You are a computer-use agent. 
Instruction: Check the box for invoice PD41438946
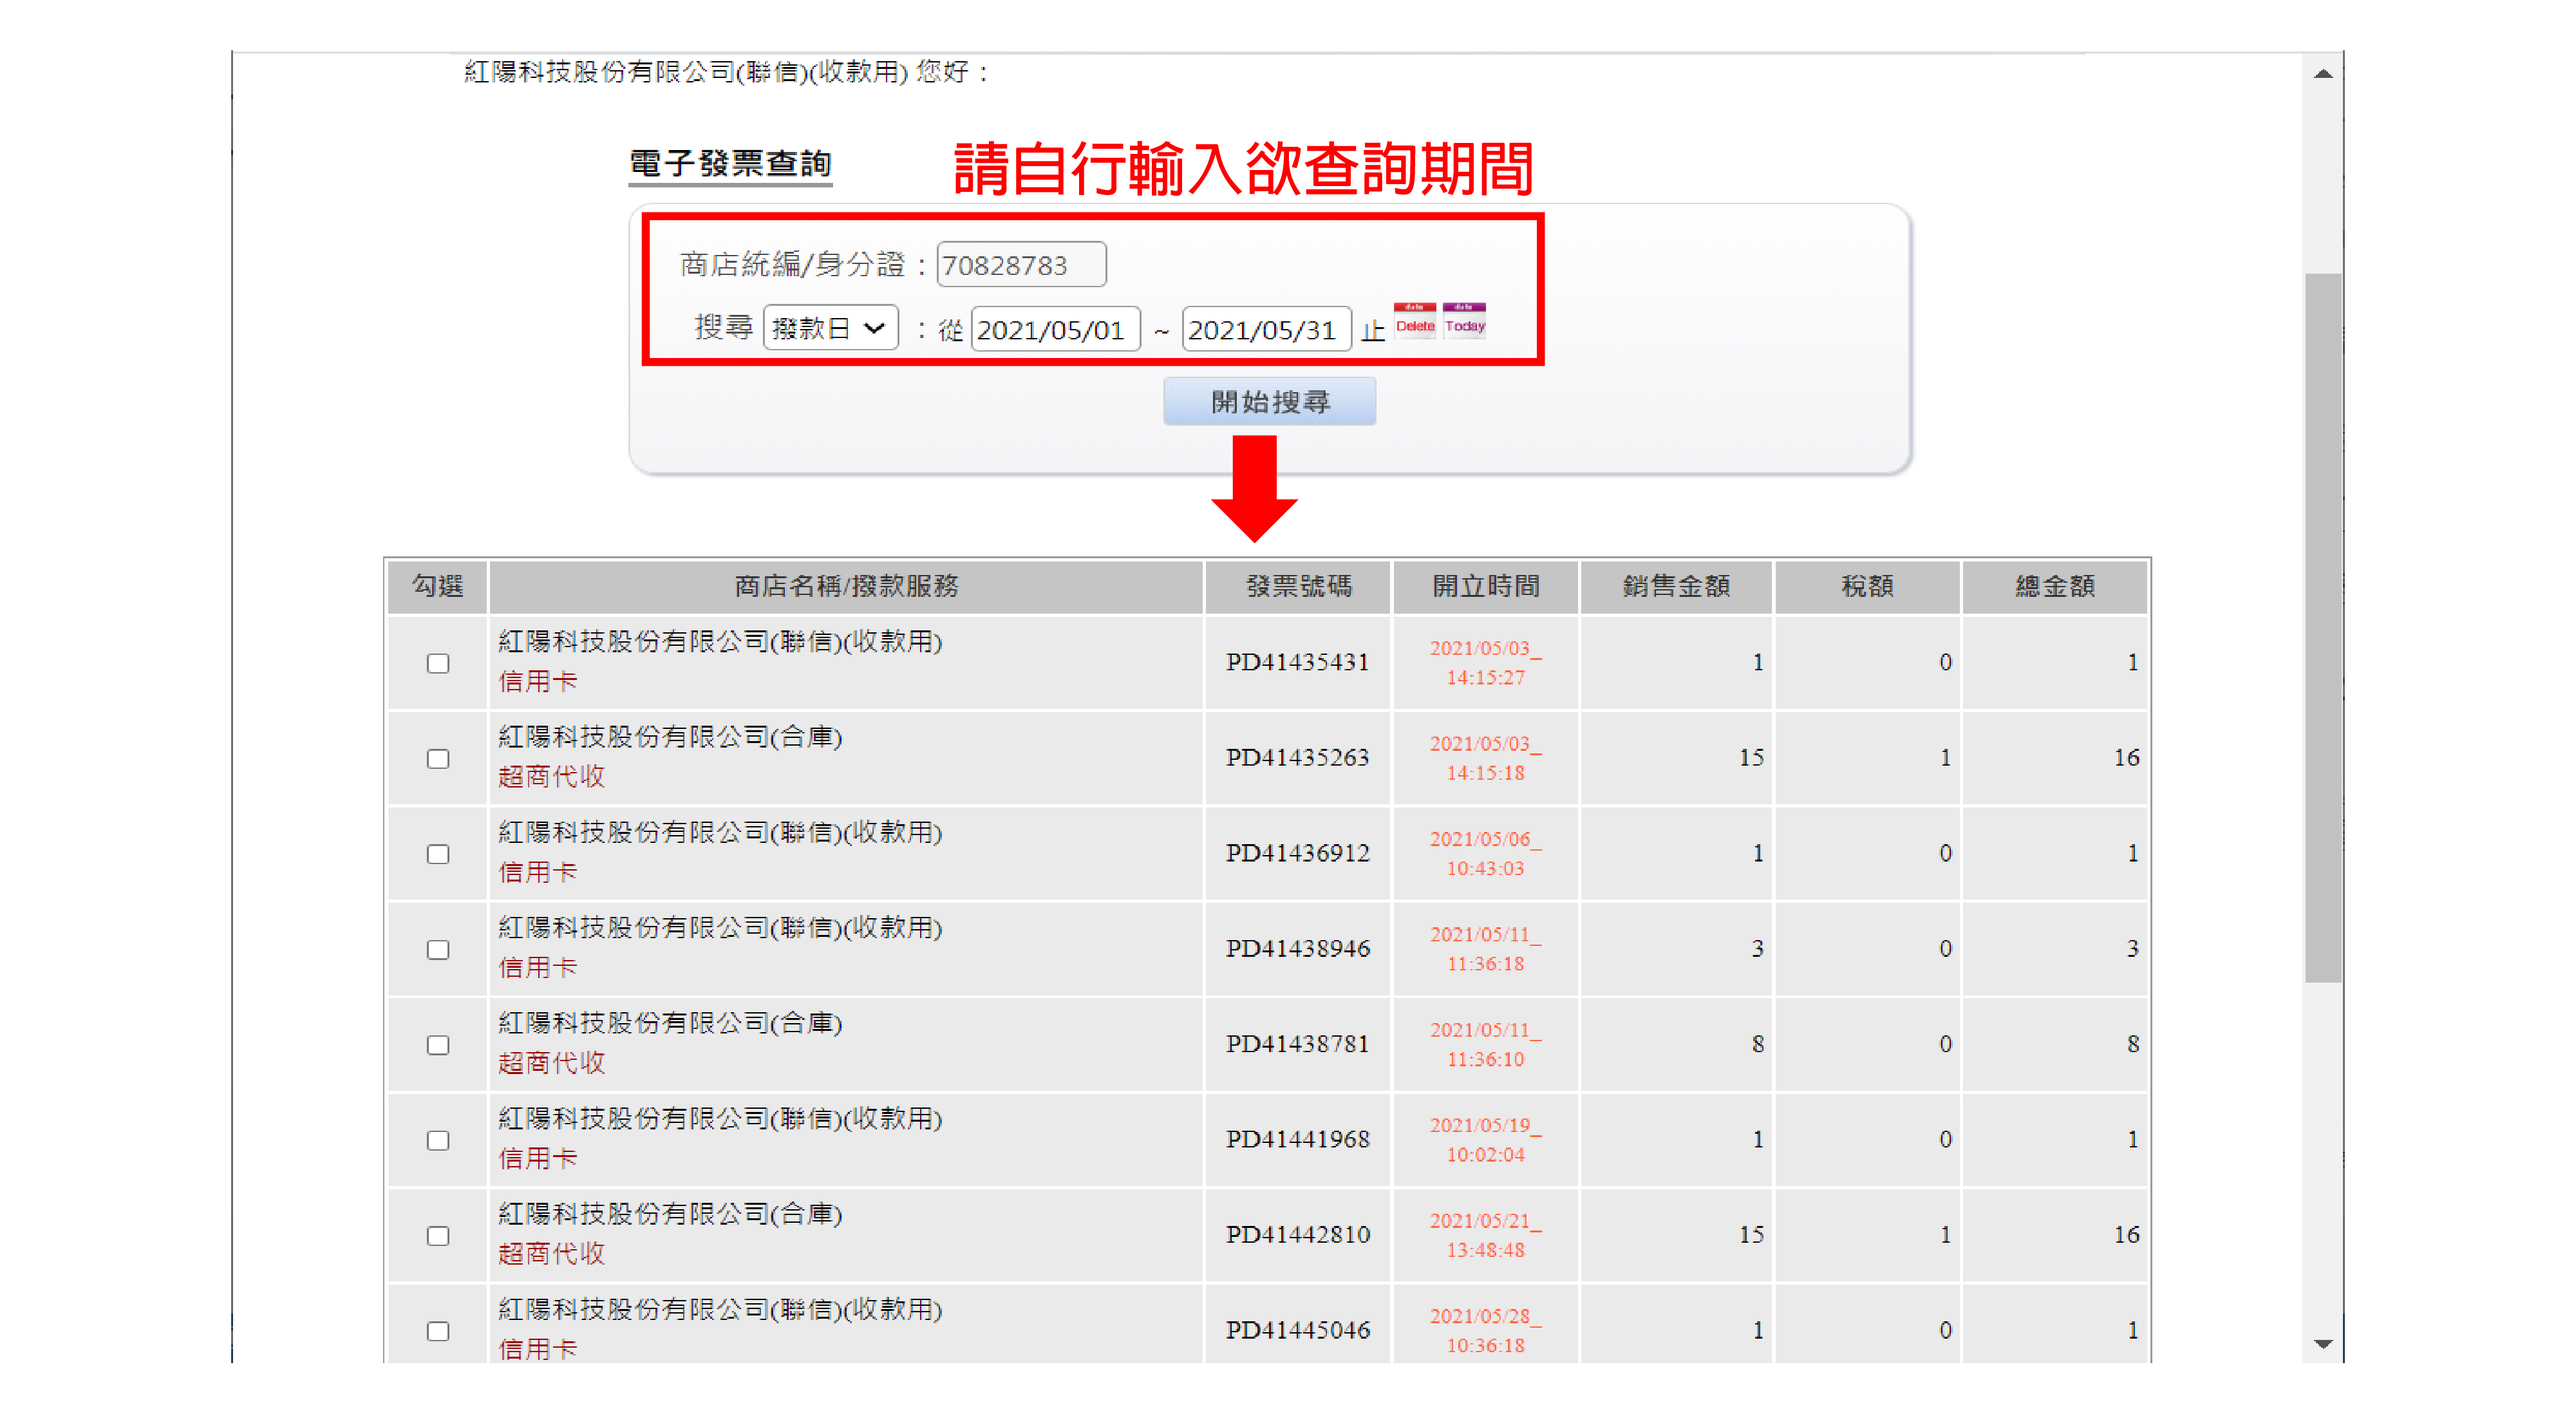click(x=438, y=949)
